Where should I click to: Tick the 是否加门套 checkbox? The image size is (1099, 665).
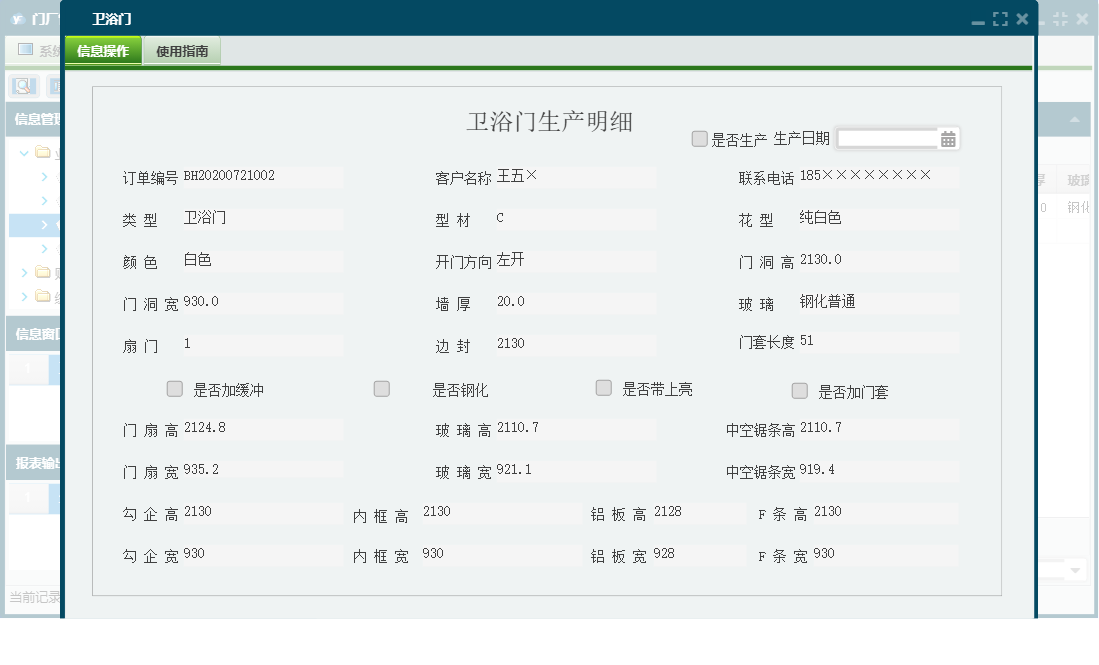800,390
